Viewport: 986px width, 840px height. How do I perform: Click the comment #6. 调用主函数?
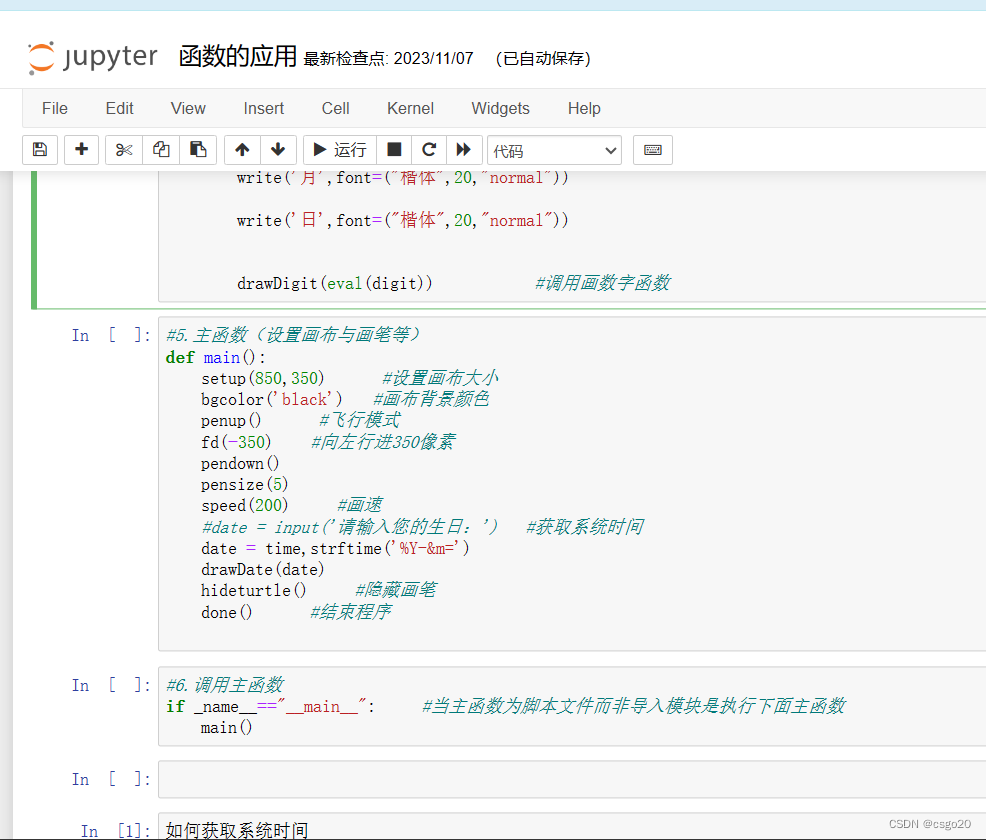click(225, 685)
